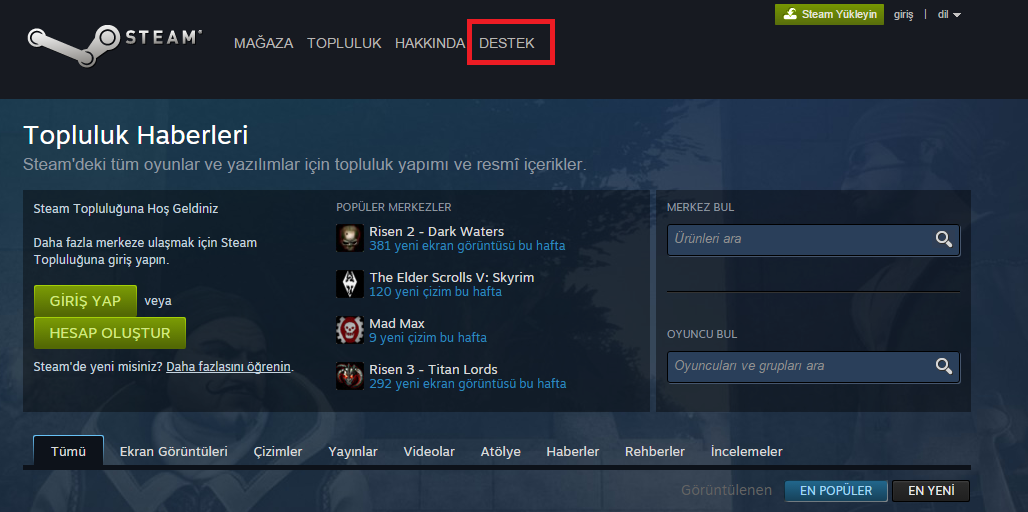1028x512 pixels.
Task: Open Risen 2 - Dark Waters title link
Action: point(437,231)
